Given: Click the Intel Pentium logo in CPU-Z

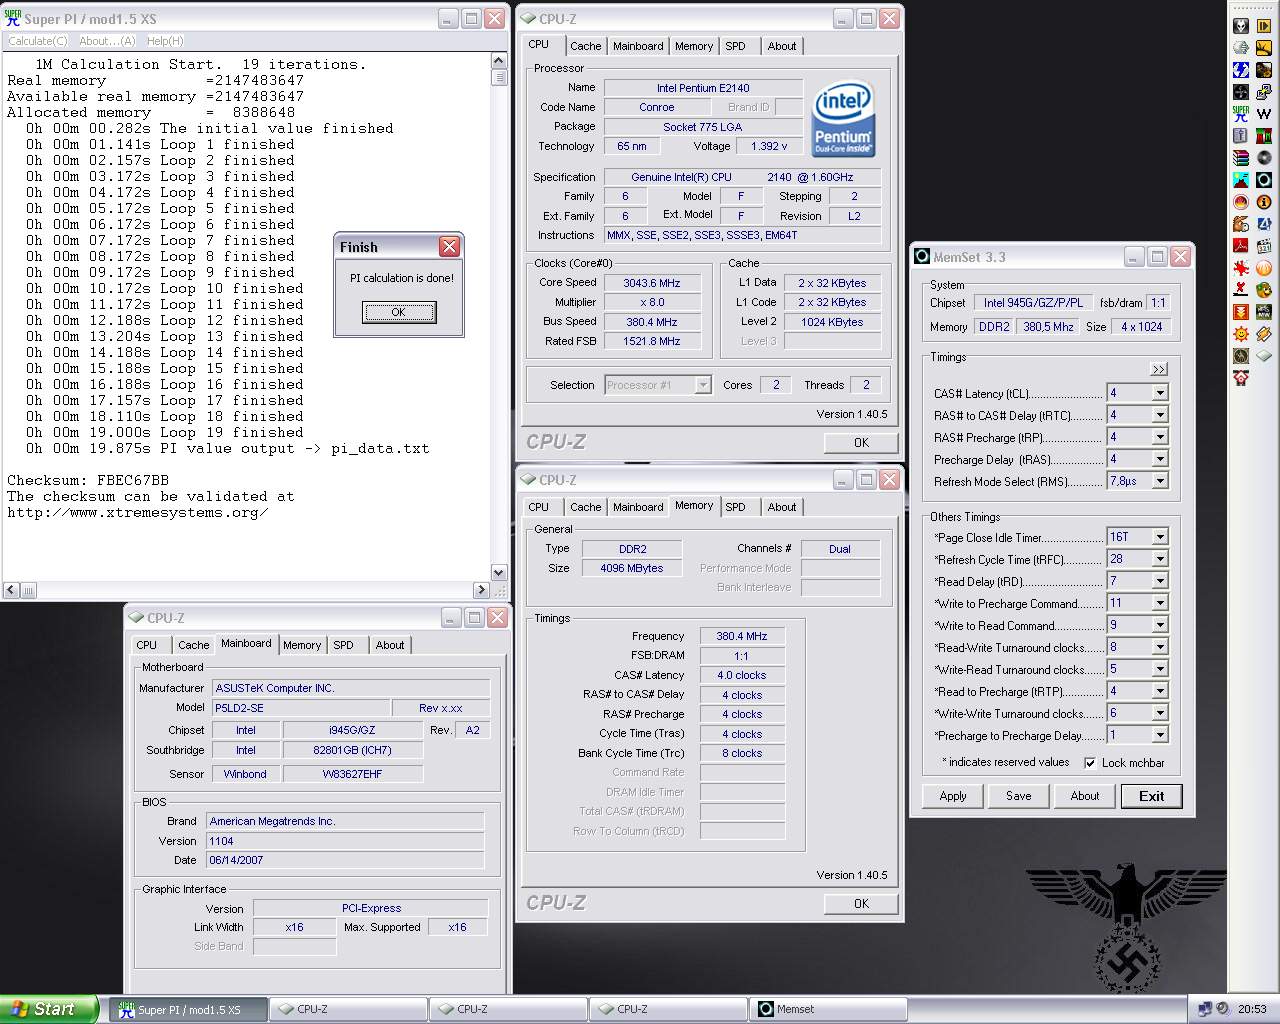Looking at the screenshot, I should [843, 119].
